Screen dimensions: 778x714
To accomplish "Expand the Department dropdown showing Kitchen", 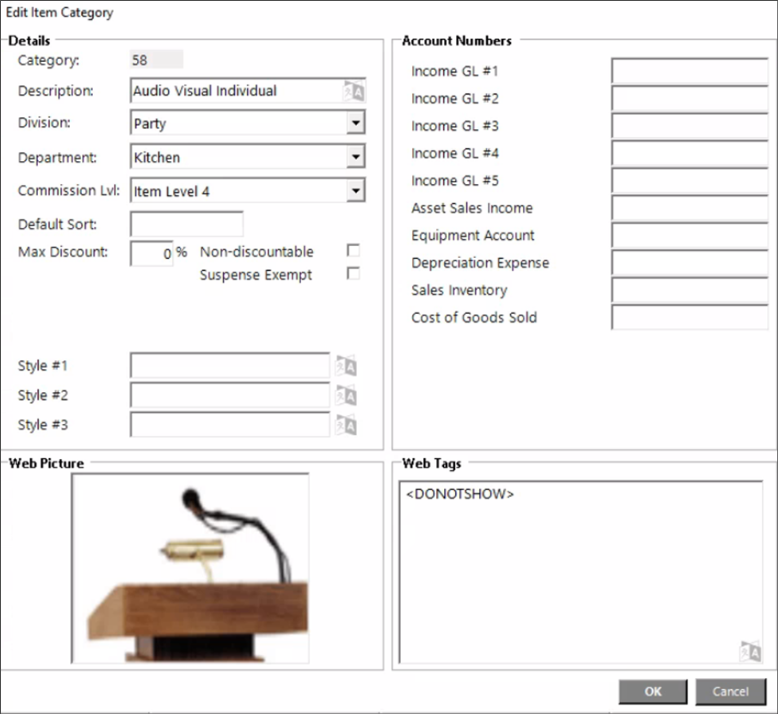I will pyautogui.click(x=355, y=157).
